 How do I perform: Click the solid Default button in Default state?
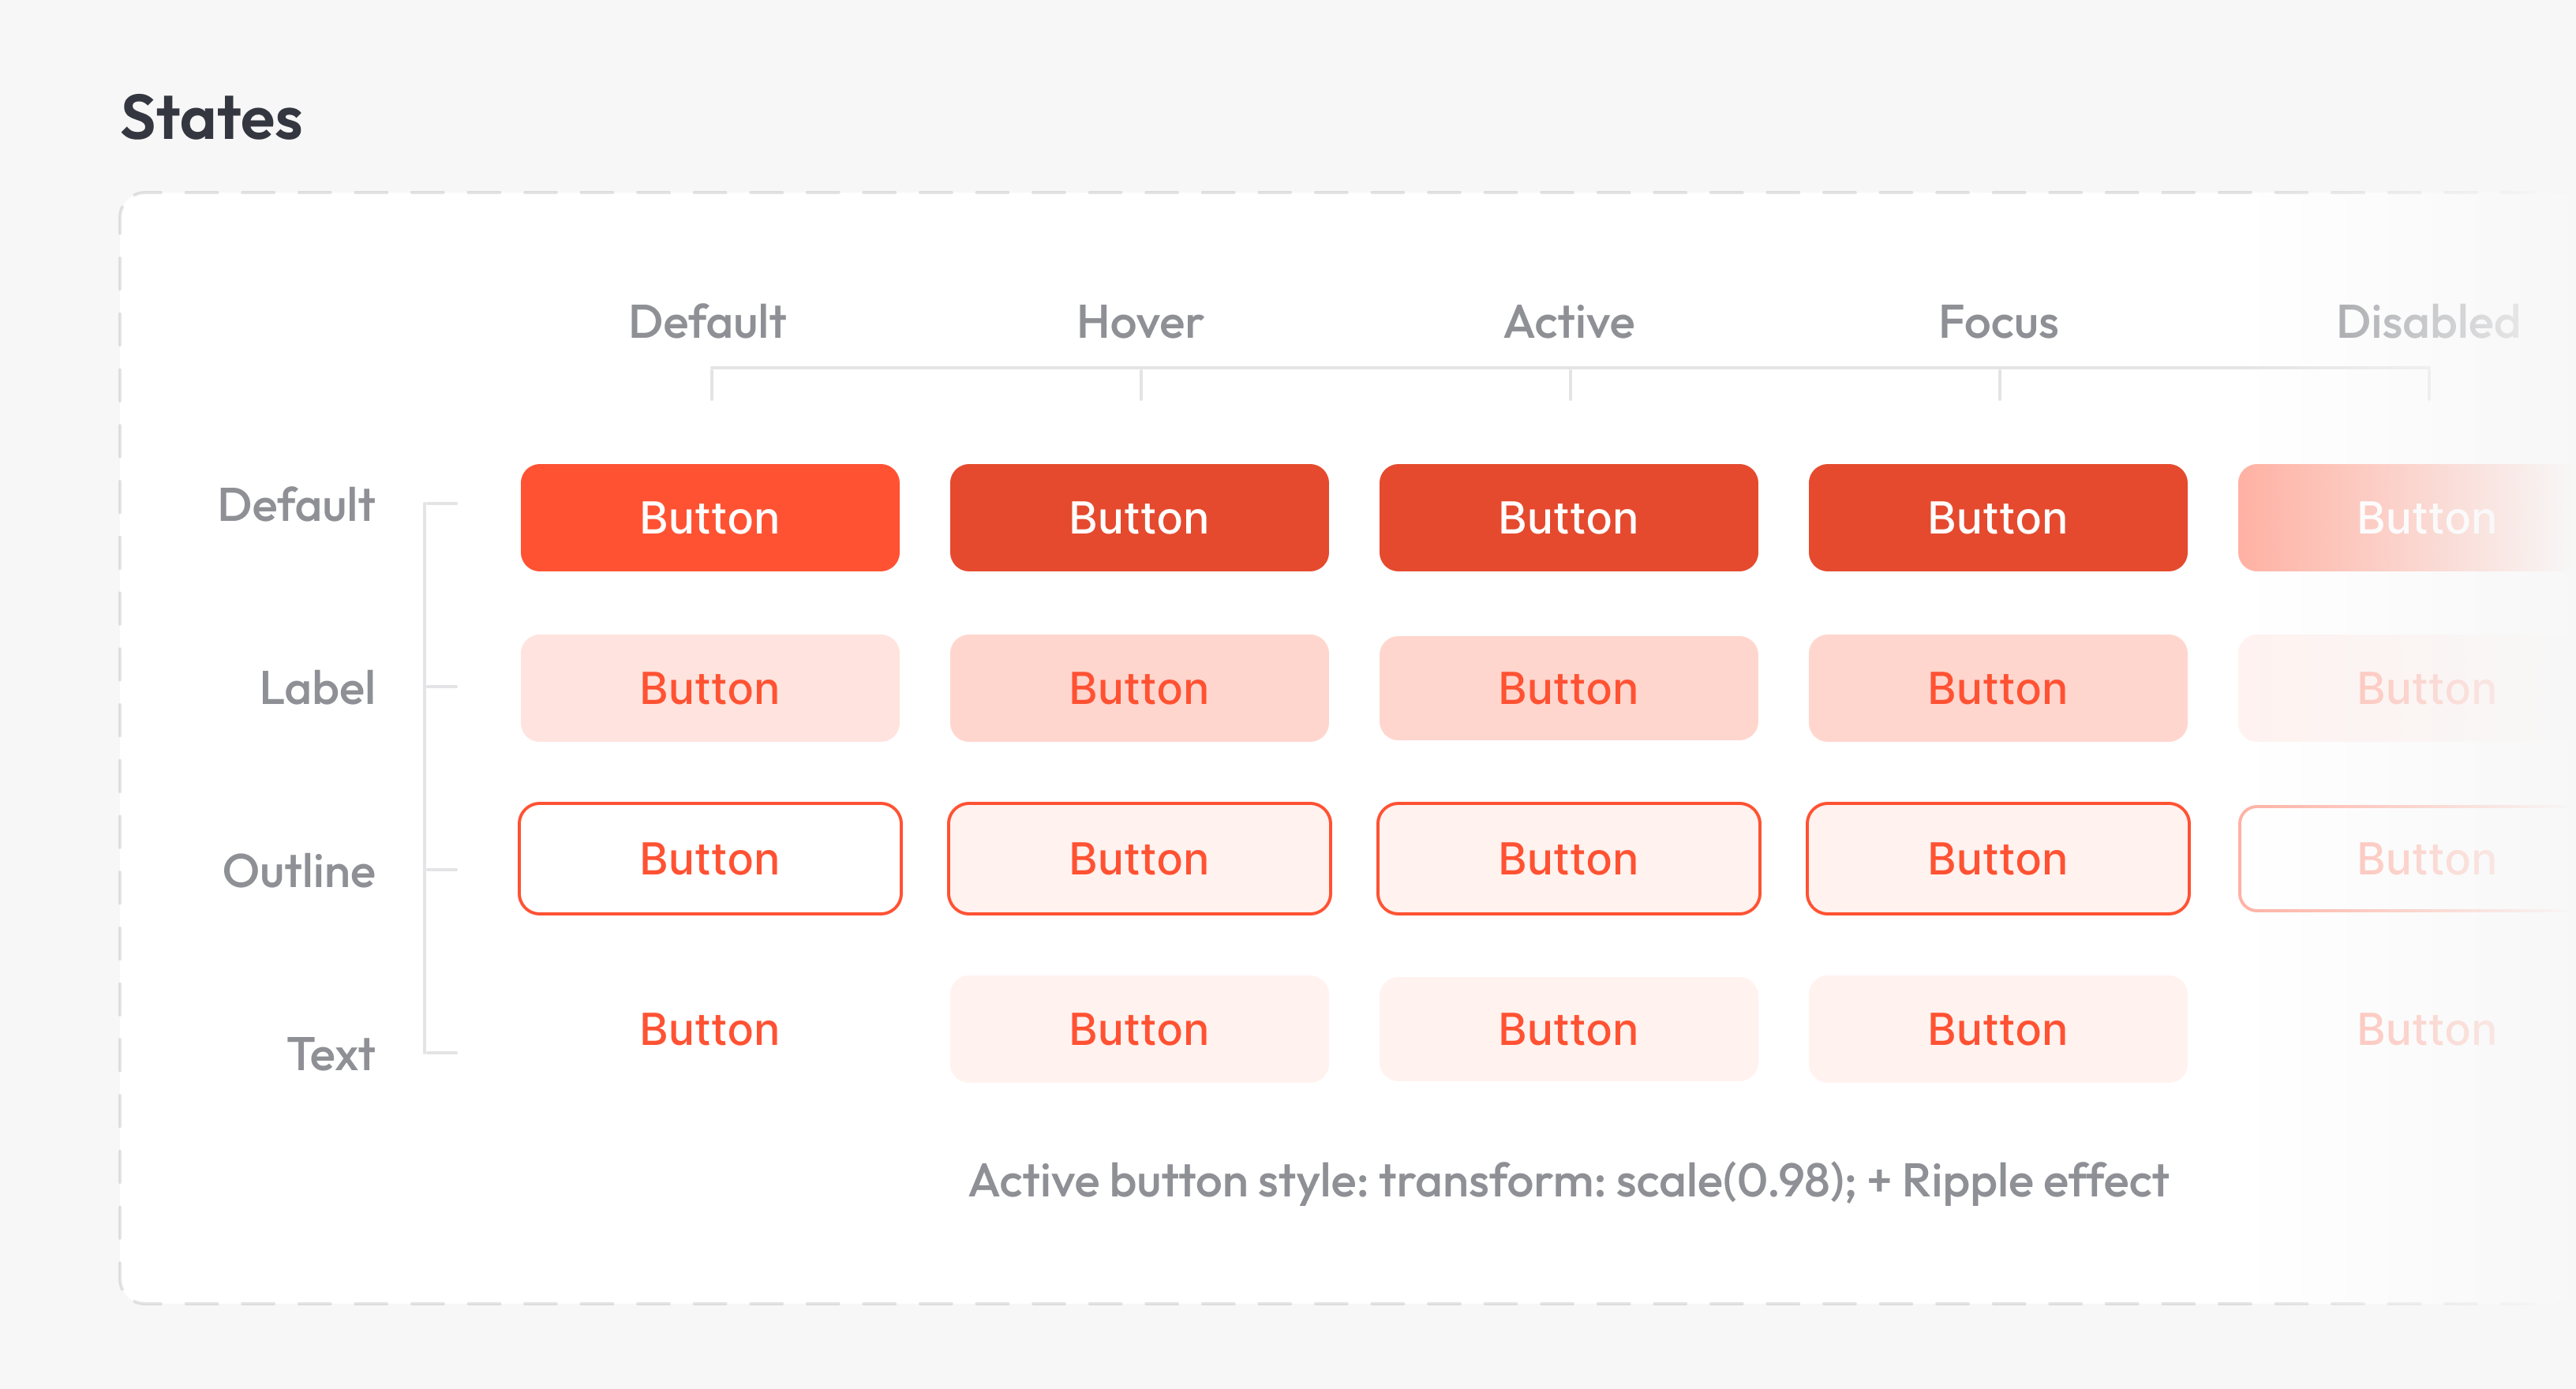(710, 518)
